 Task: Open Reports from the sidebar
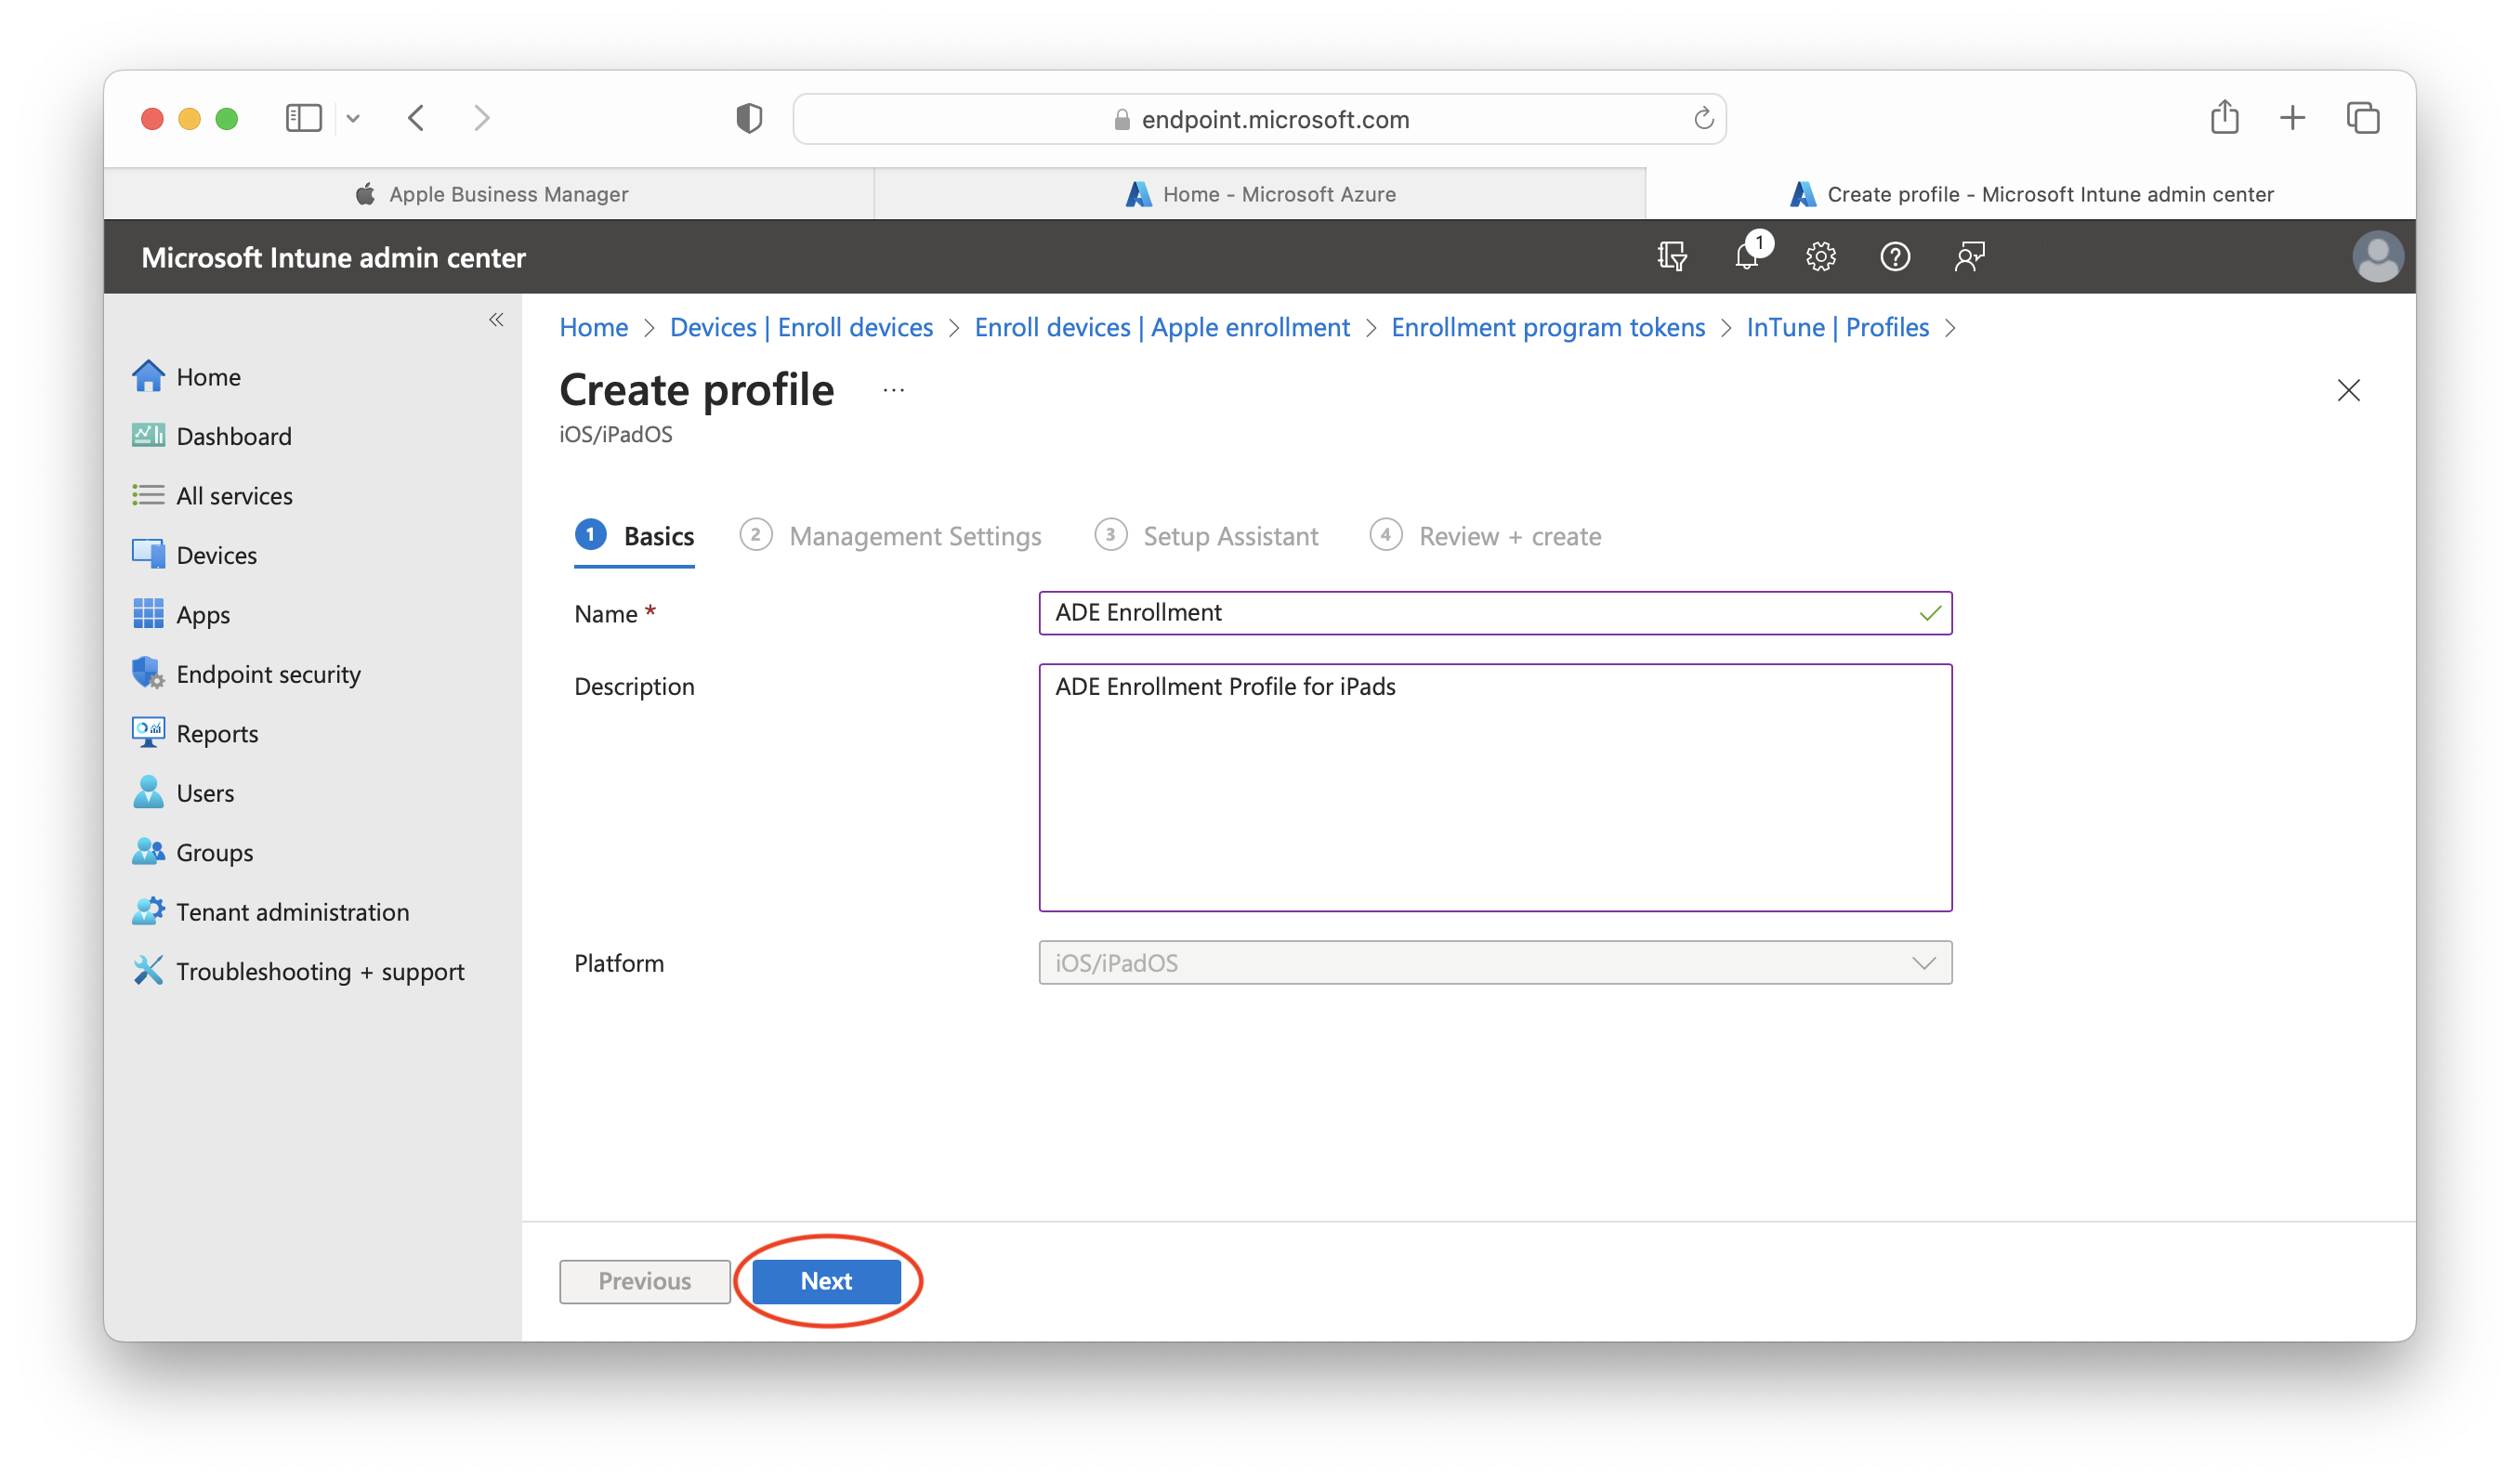216,733
